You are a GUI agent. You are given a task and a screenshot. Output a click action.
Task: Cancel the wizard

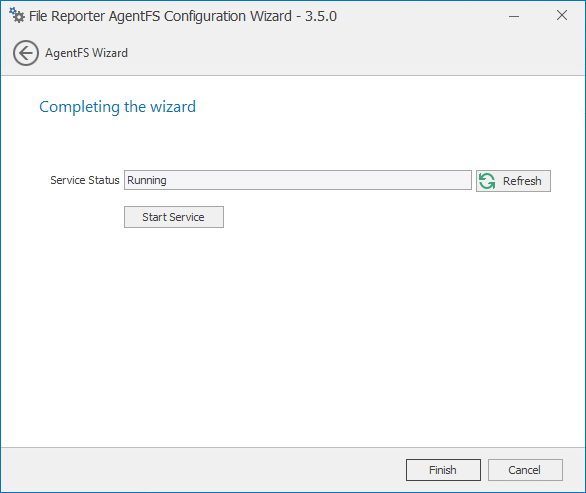525,470
